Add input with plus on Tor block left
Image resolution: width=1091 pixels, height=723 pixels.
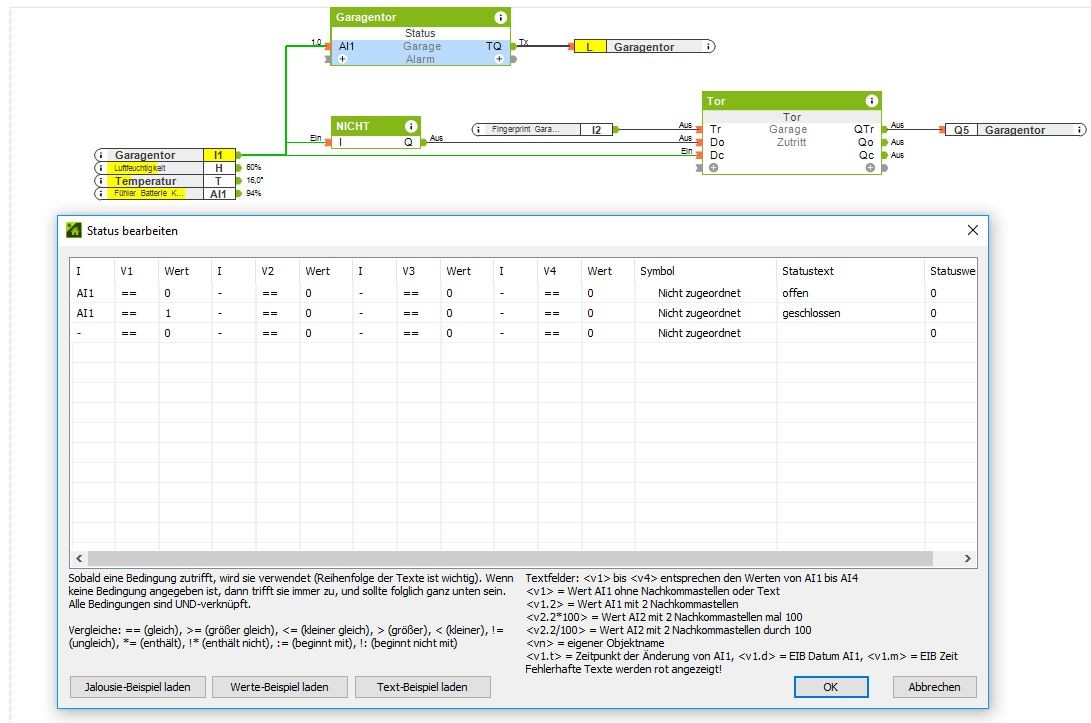click(714, 168)
